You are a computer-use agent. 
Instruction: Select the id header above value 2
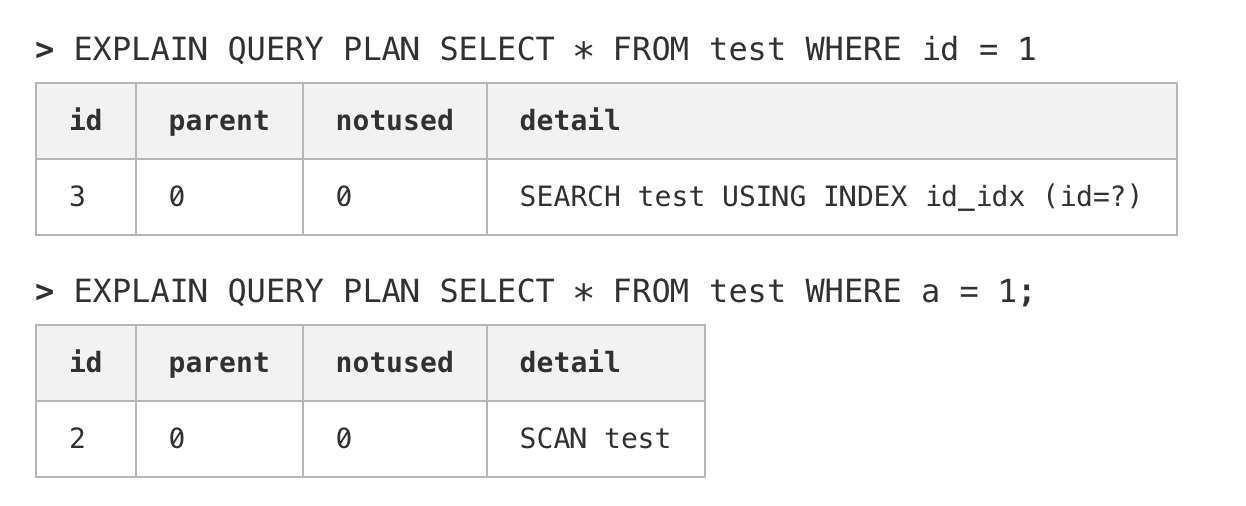pos(86,363)
